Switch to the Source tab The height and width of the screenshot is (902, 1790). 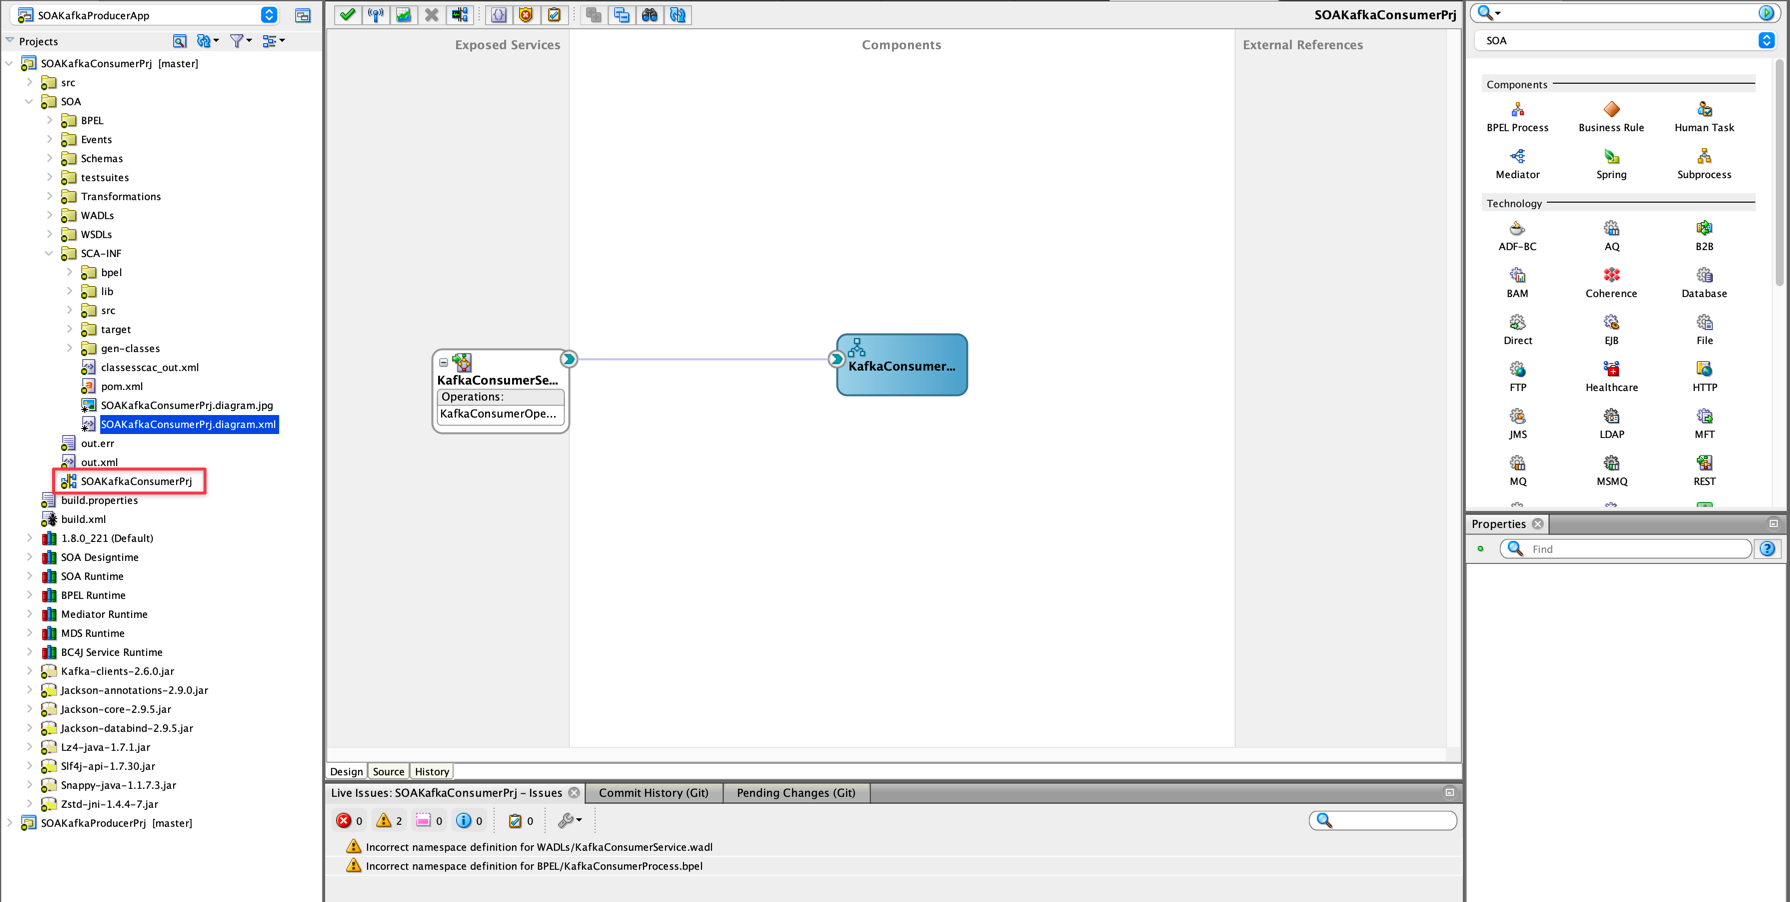[388, 772]
